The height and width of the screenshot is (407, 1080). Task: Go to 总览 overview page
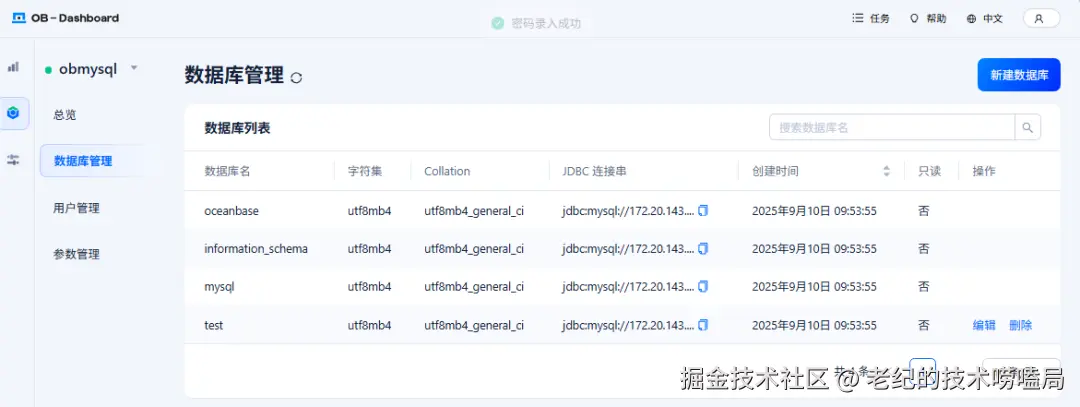[x=65, y=115]
